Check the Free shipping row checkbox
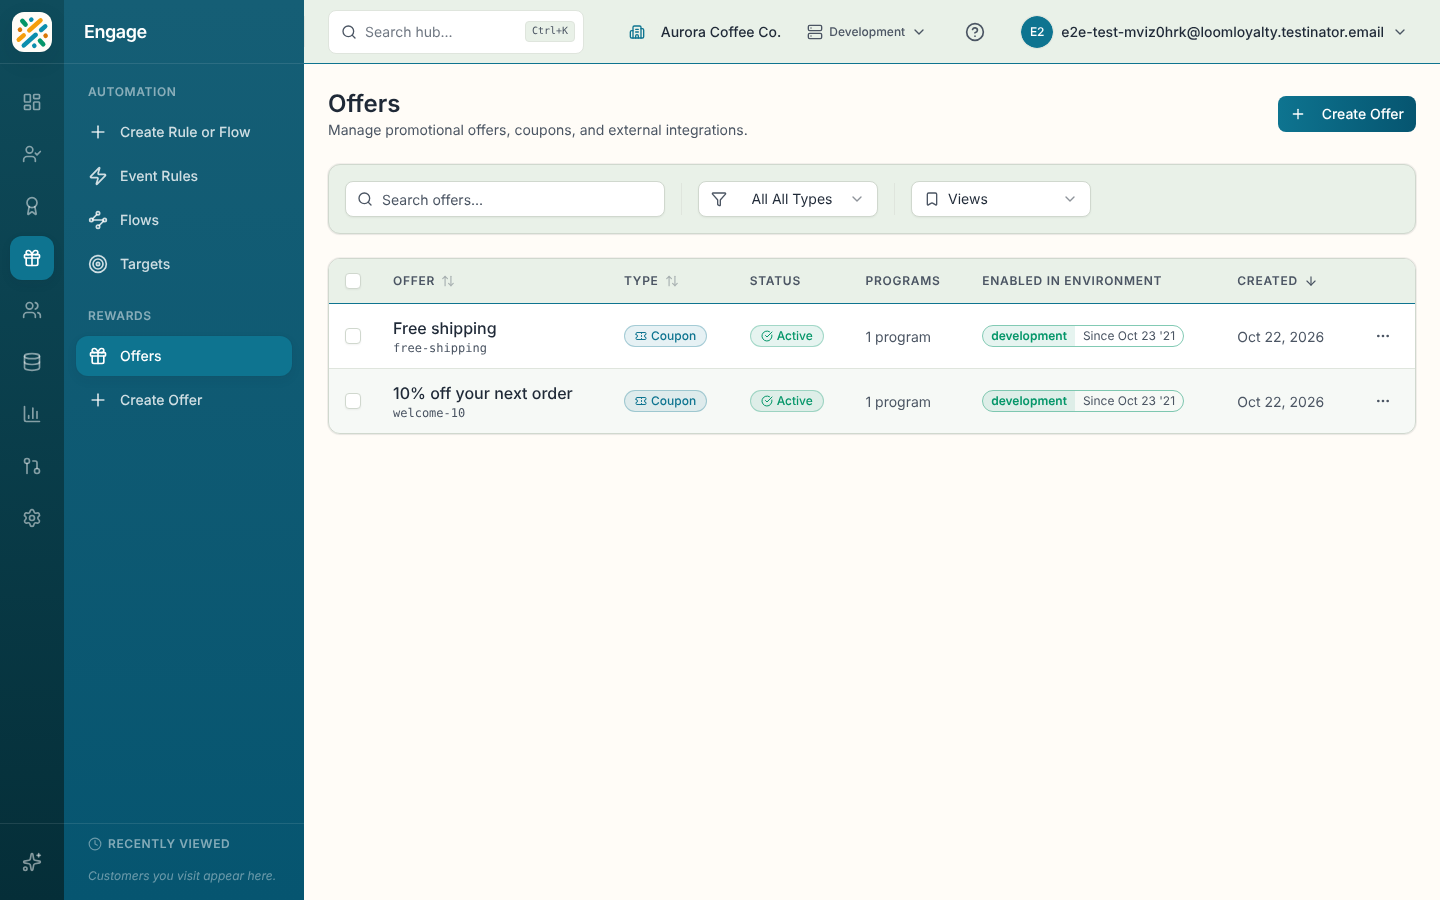This screenshot has height=900, width=1440. pyautogui.click(x=353, y=336)
